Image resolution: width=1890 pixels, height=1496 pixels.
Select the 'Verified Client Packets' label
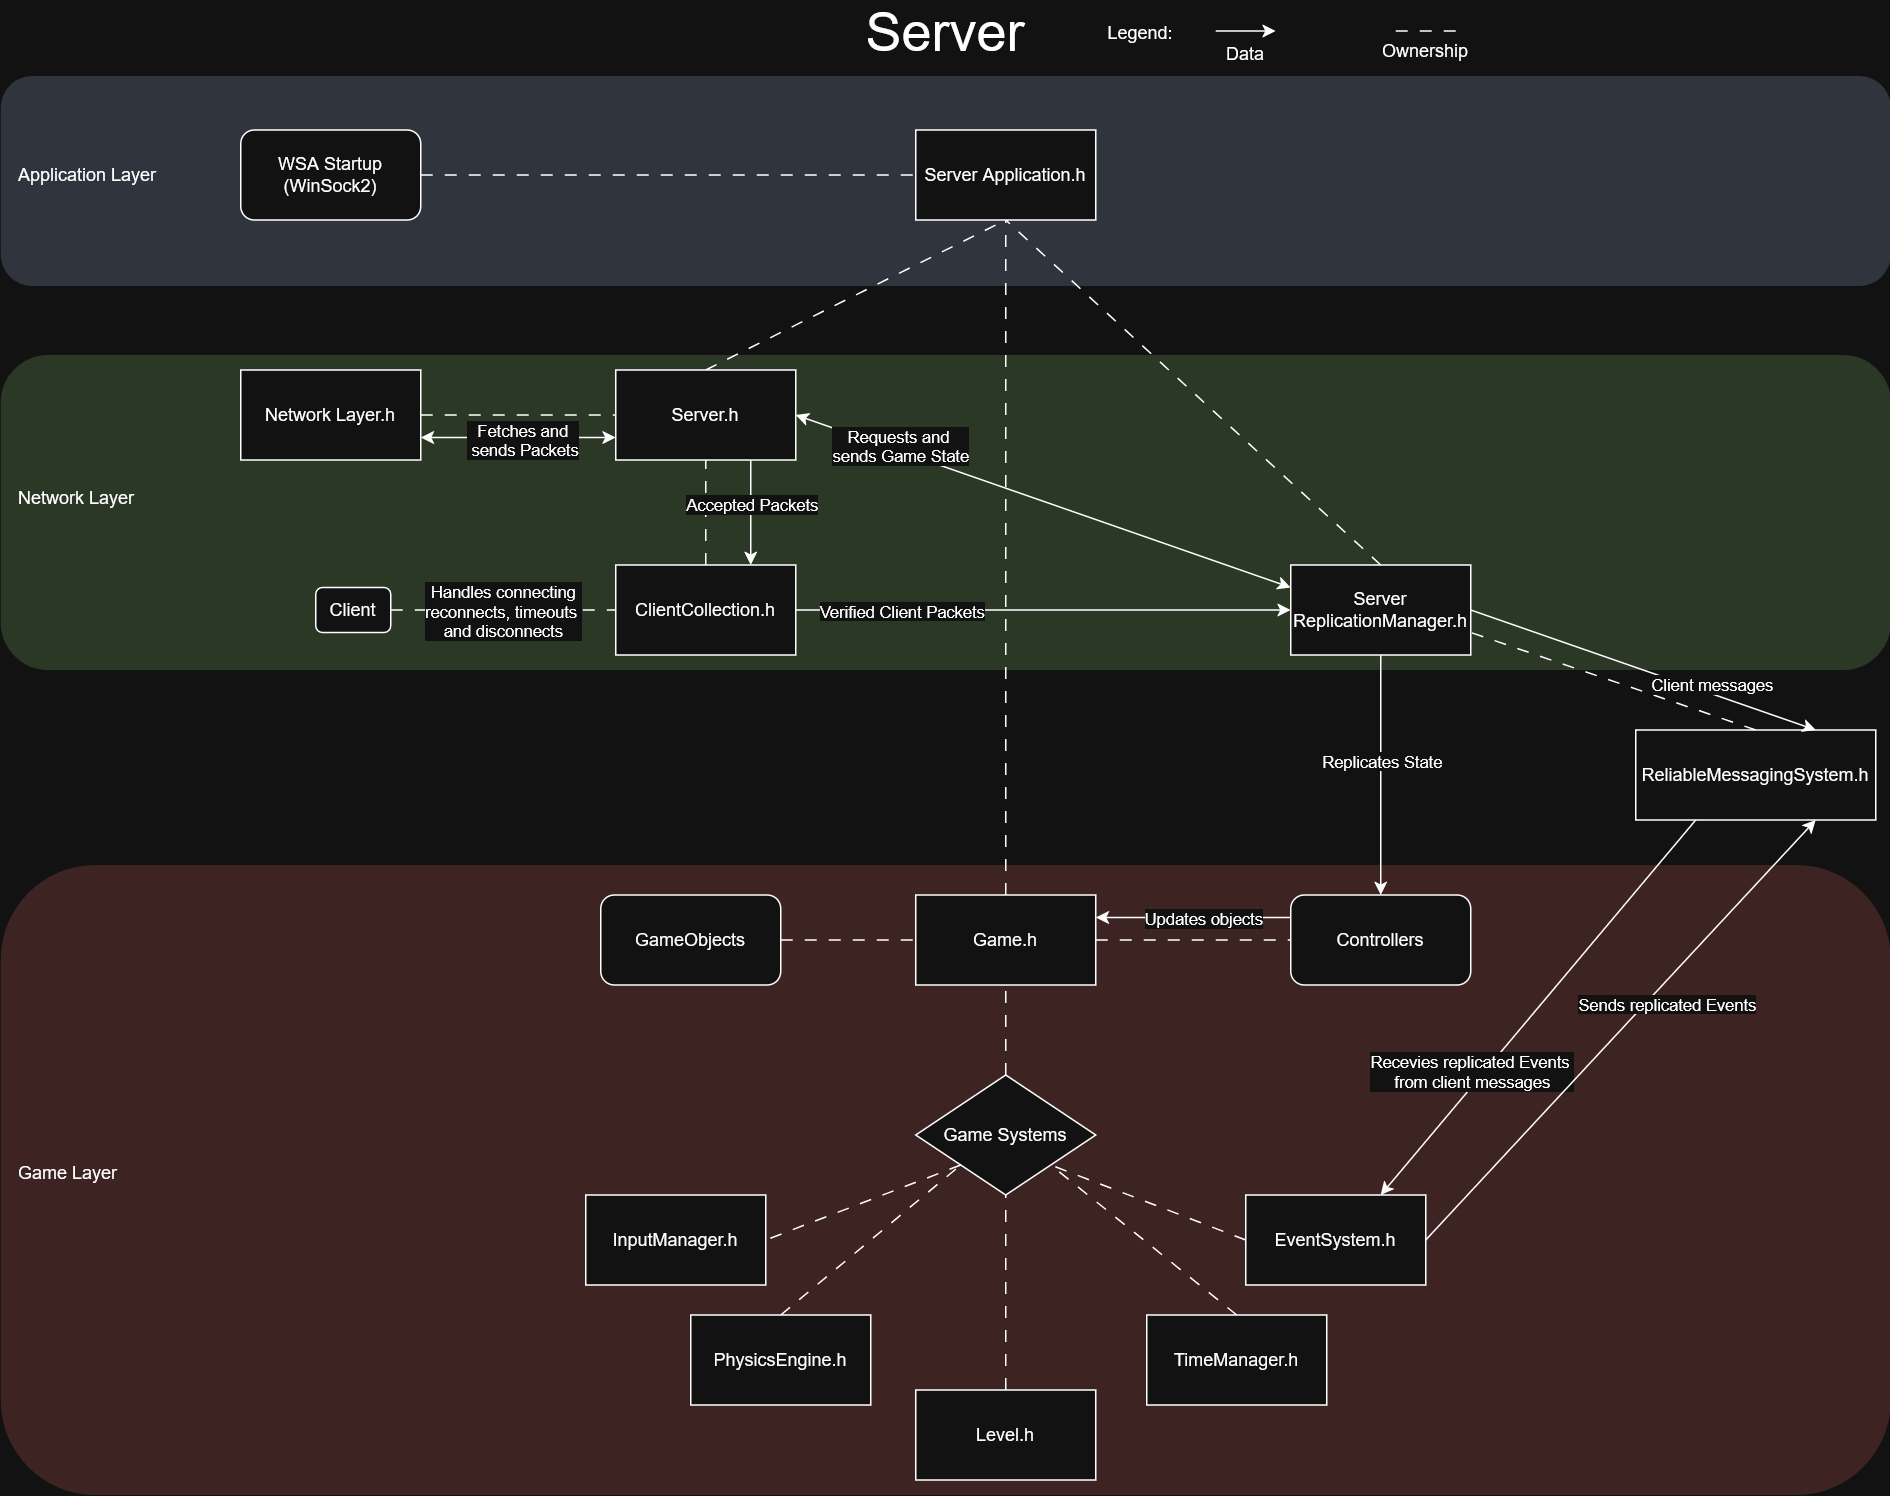click(902, 612)
